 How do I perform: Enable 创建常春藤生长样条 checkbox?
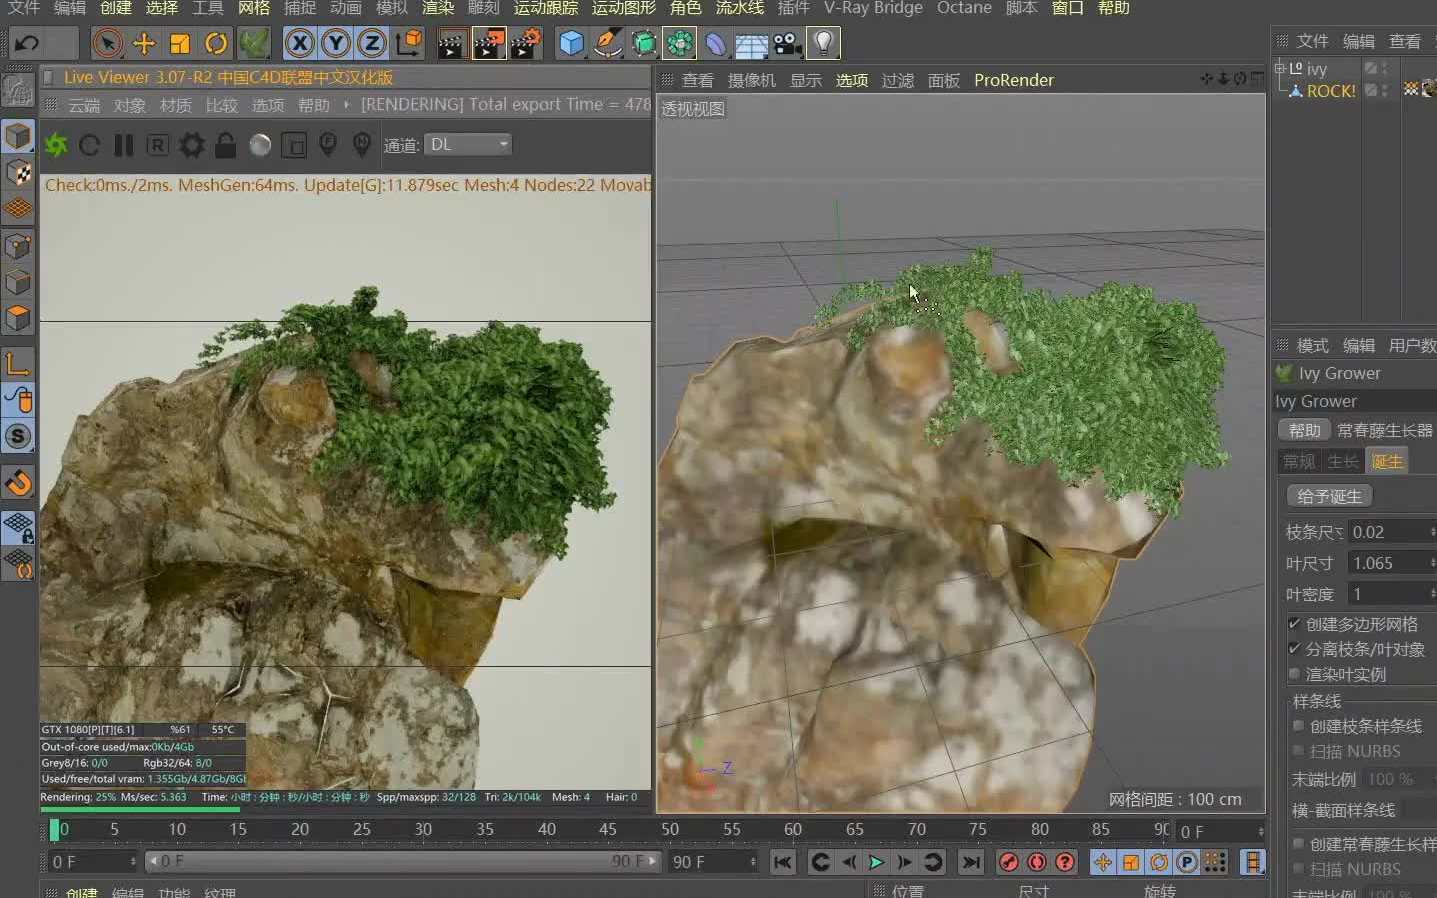[1298, 844]
